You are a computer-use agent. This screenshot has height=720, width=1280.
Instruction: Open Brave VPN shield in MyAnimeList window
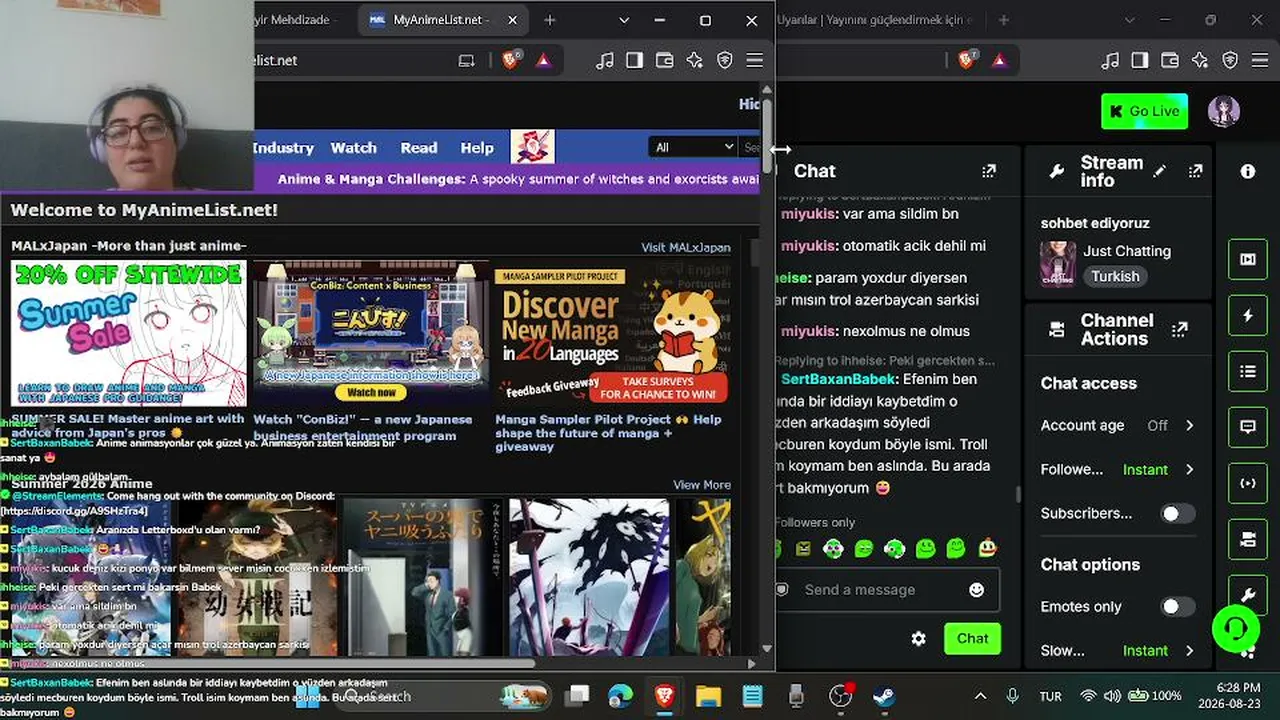point(725,60)
